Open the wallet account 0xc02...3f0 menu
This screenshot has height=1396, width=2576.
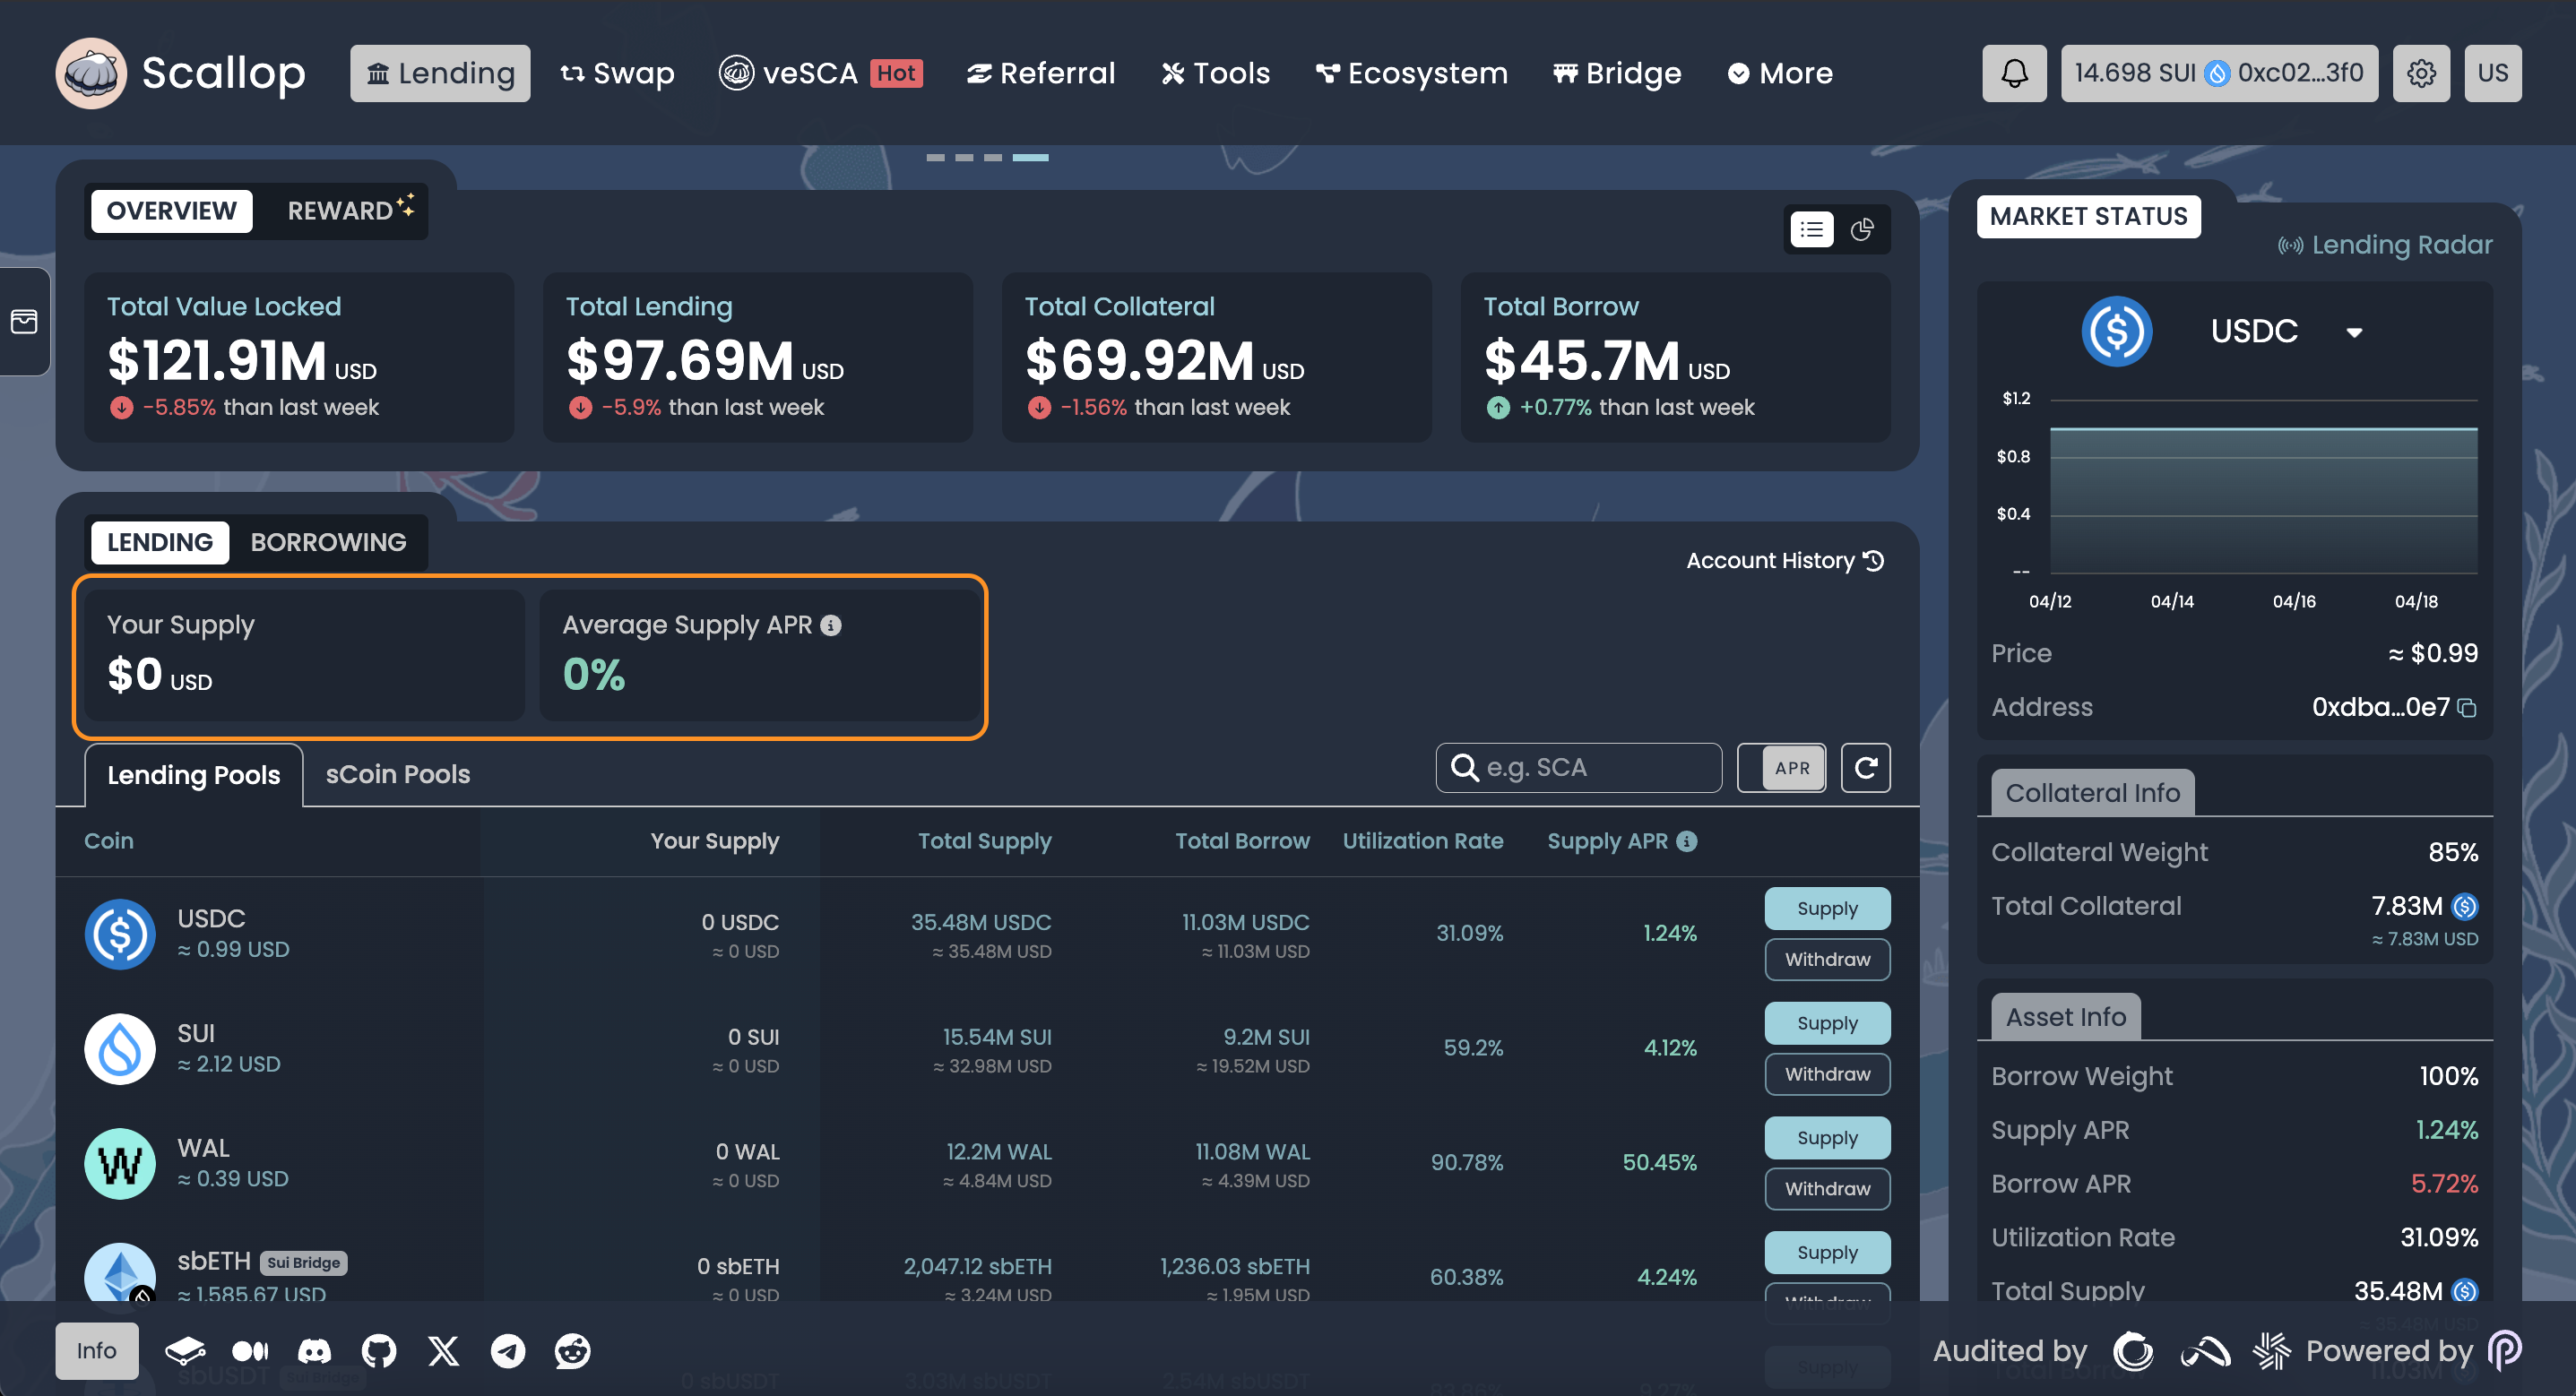[2219, 73]
